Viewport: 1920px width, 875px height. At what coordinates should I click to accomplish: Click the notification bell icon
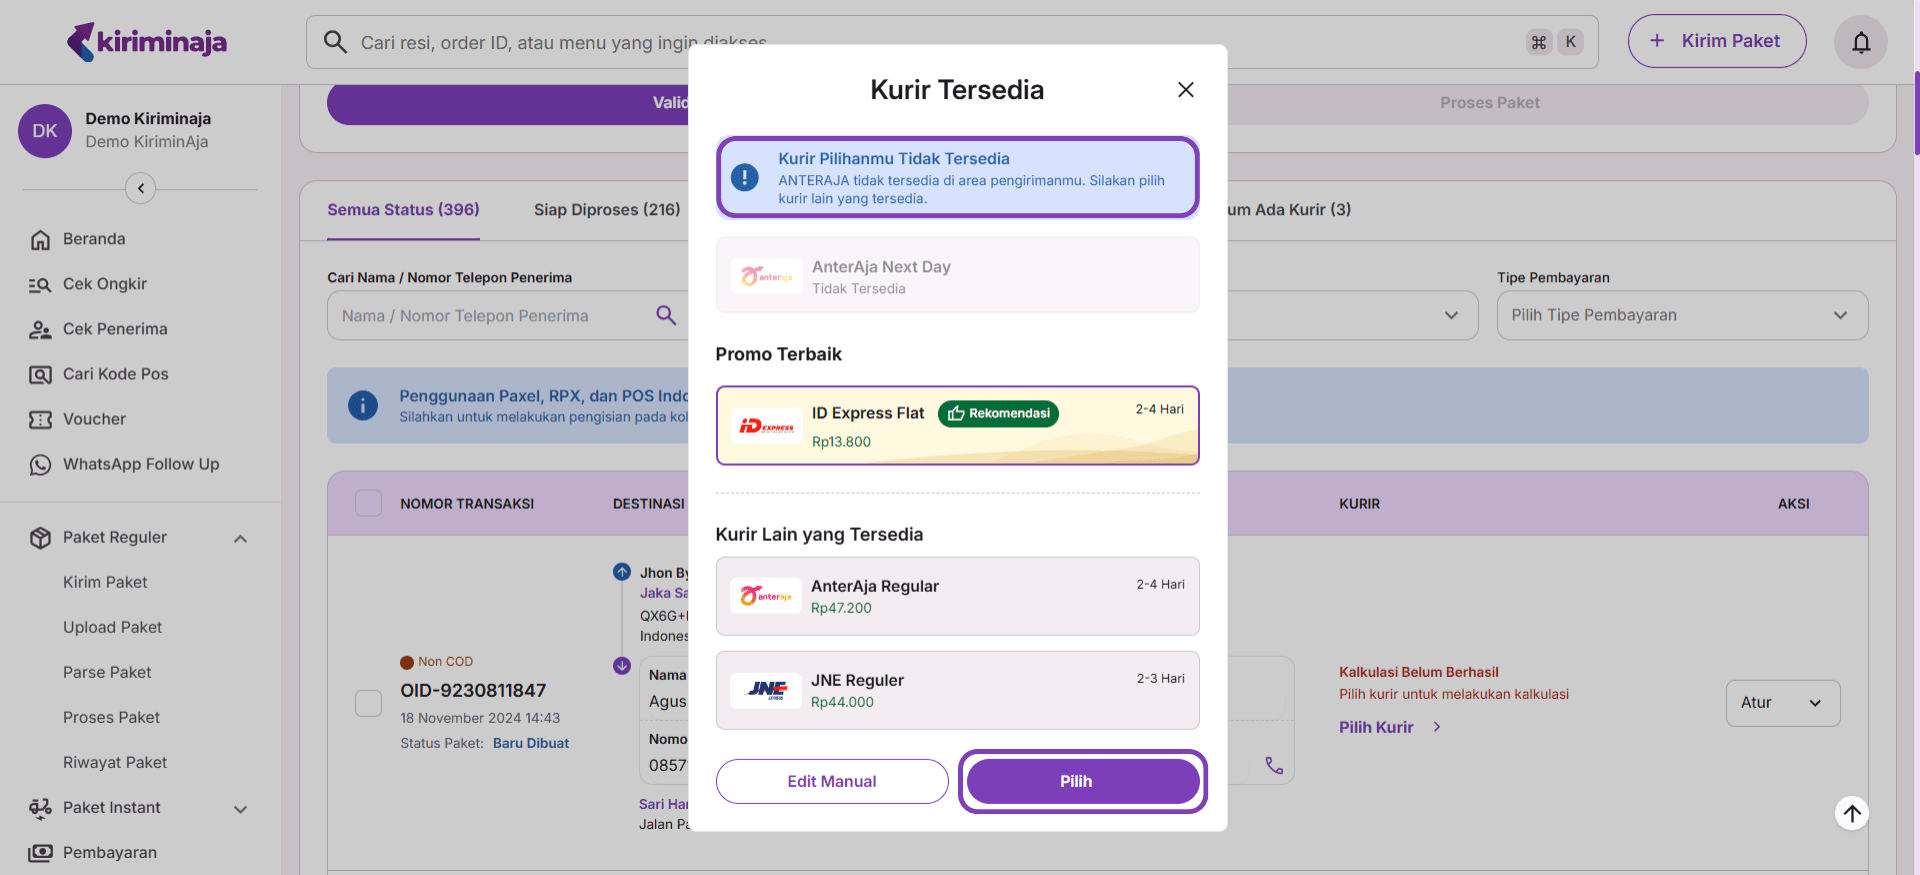point(1860,42)
